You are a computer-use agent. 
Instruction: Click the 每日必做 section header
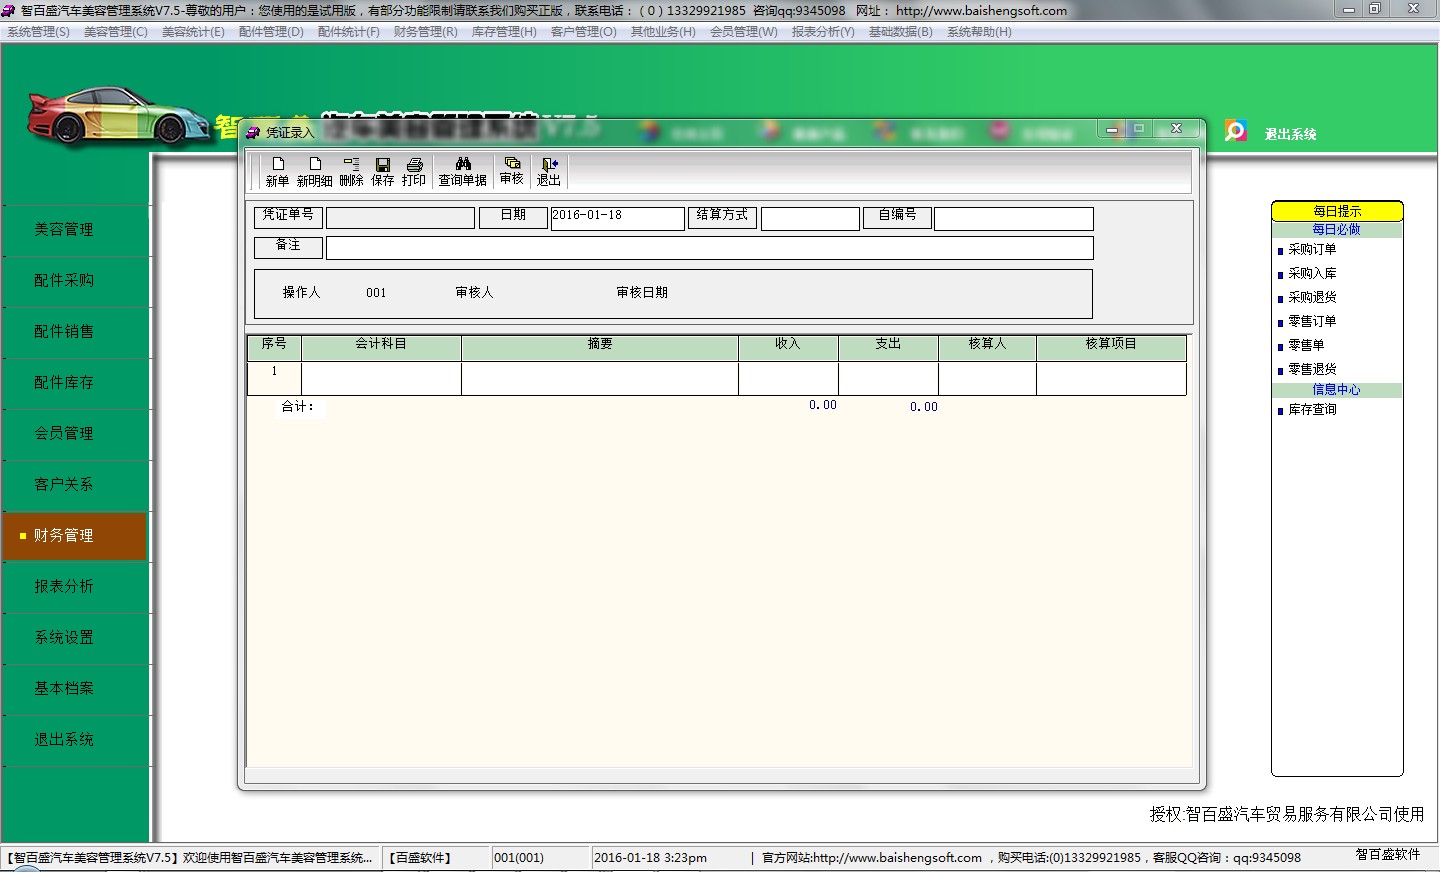[1337, 230]
